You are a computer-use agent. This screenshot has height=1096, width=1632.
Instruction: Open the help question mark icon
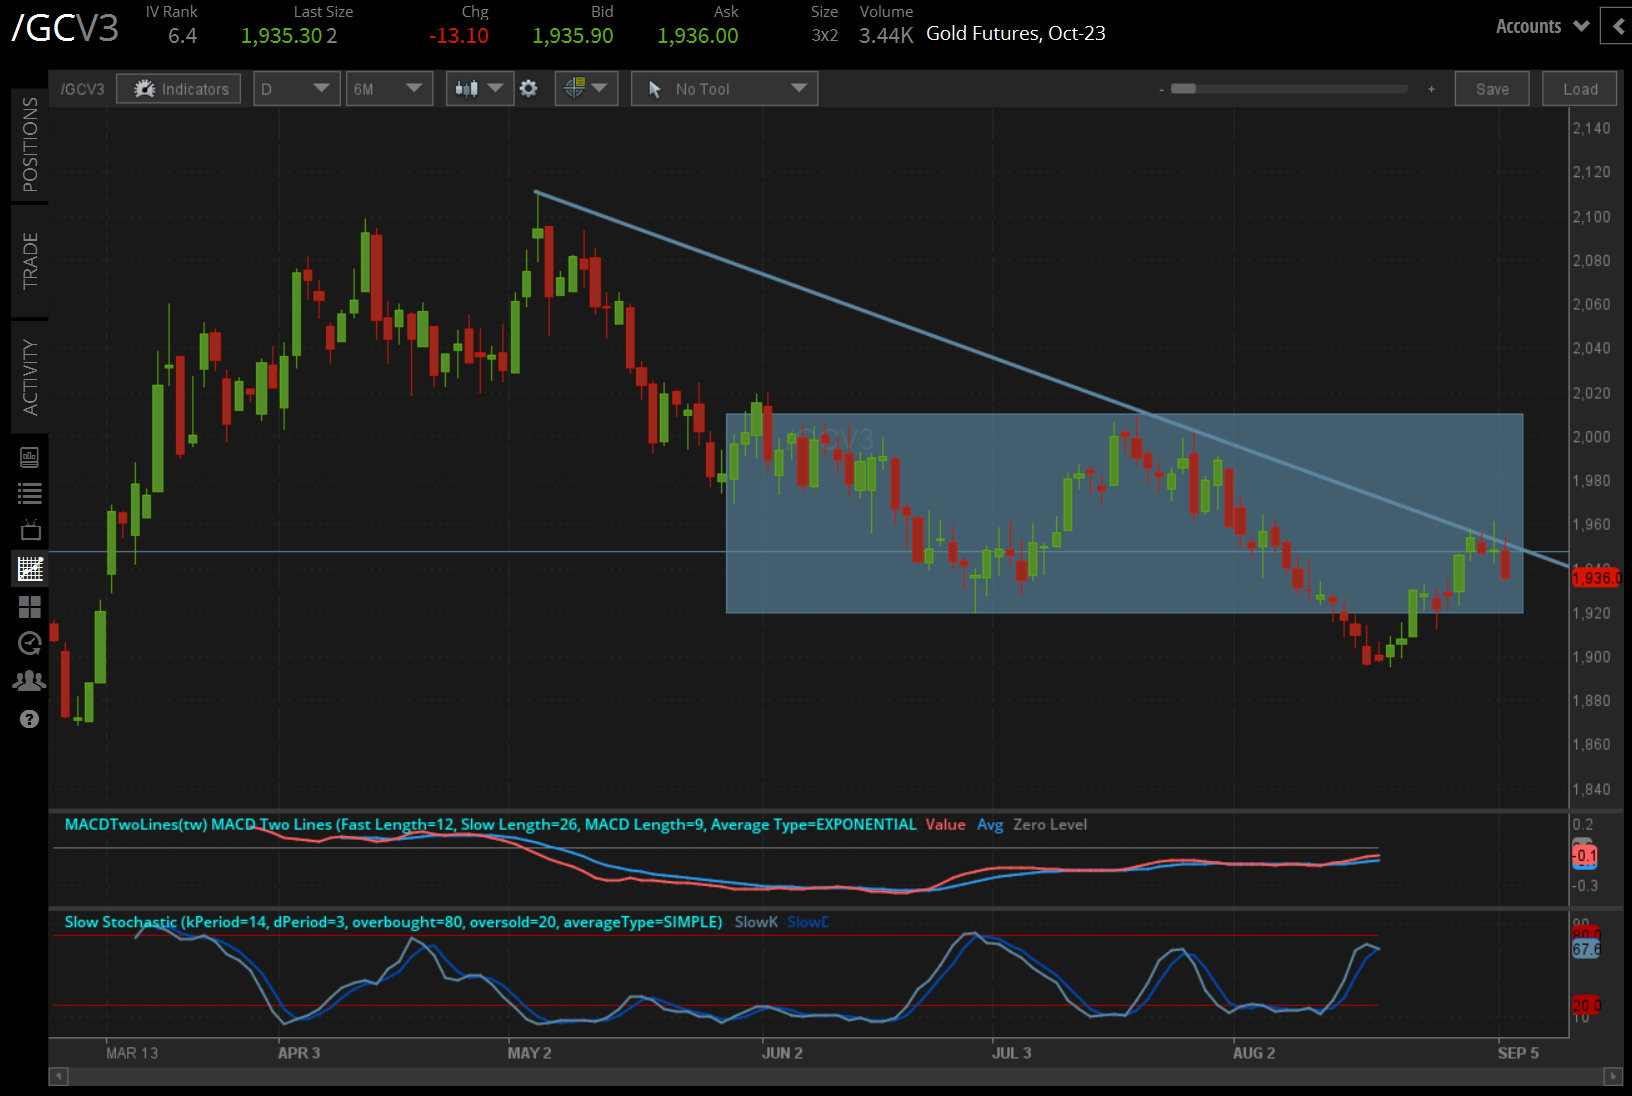(x=30, y=719)
